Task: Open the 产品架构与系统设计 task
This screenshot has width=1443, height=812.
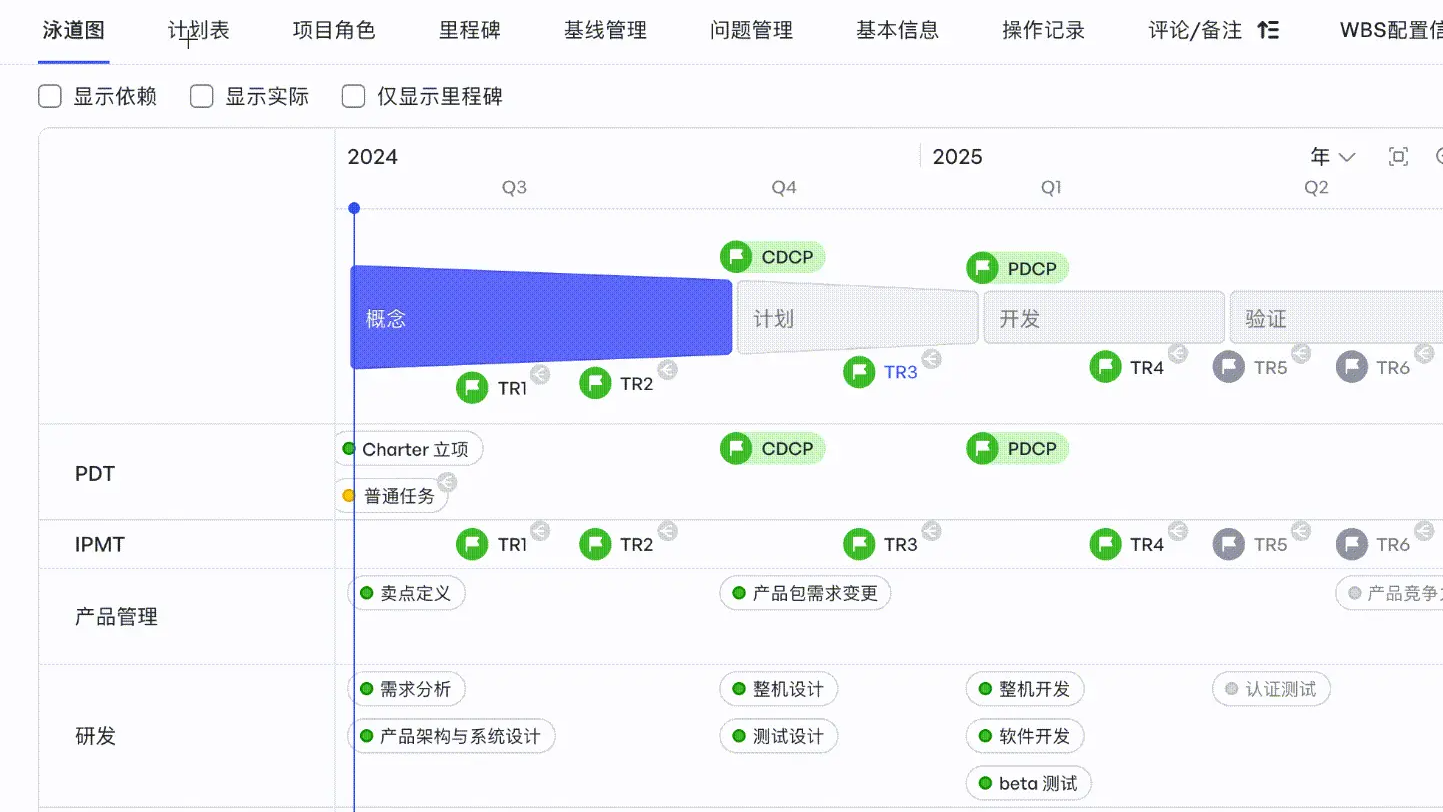Action: pos(451,737)
